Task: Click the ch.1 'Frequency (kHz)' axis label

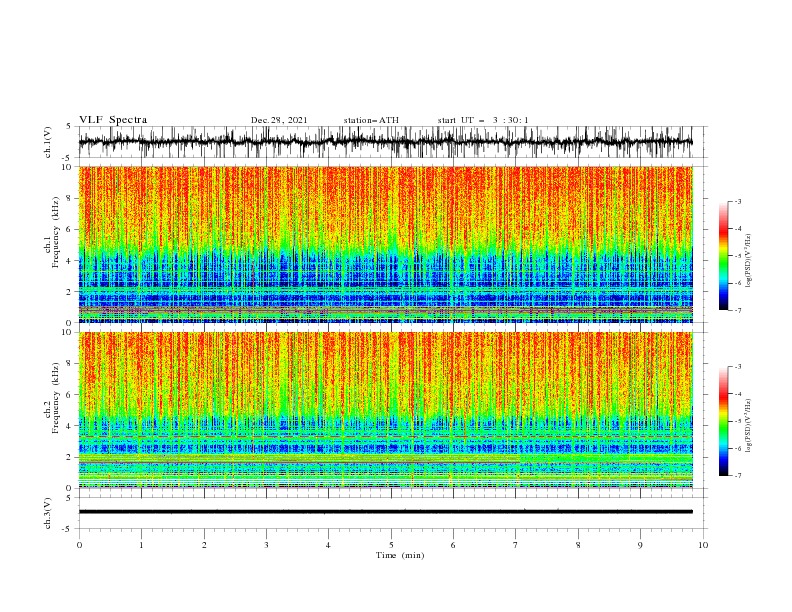Action: point(55,233)
